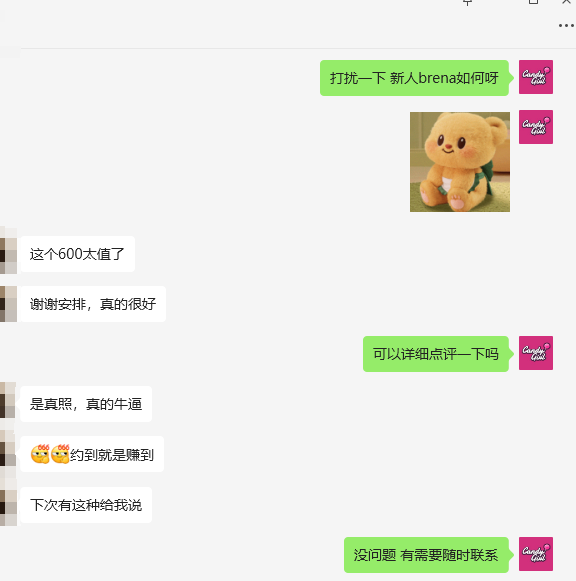Click contact avatar beside 谢谢安排 message
The height and width of the screenshot is (581, 576).
click(x=8, y=304)
